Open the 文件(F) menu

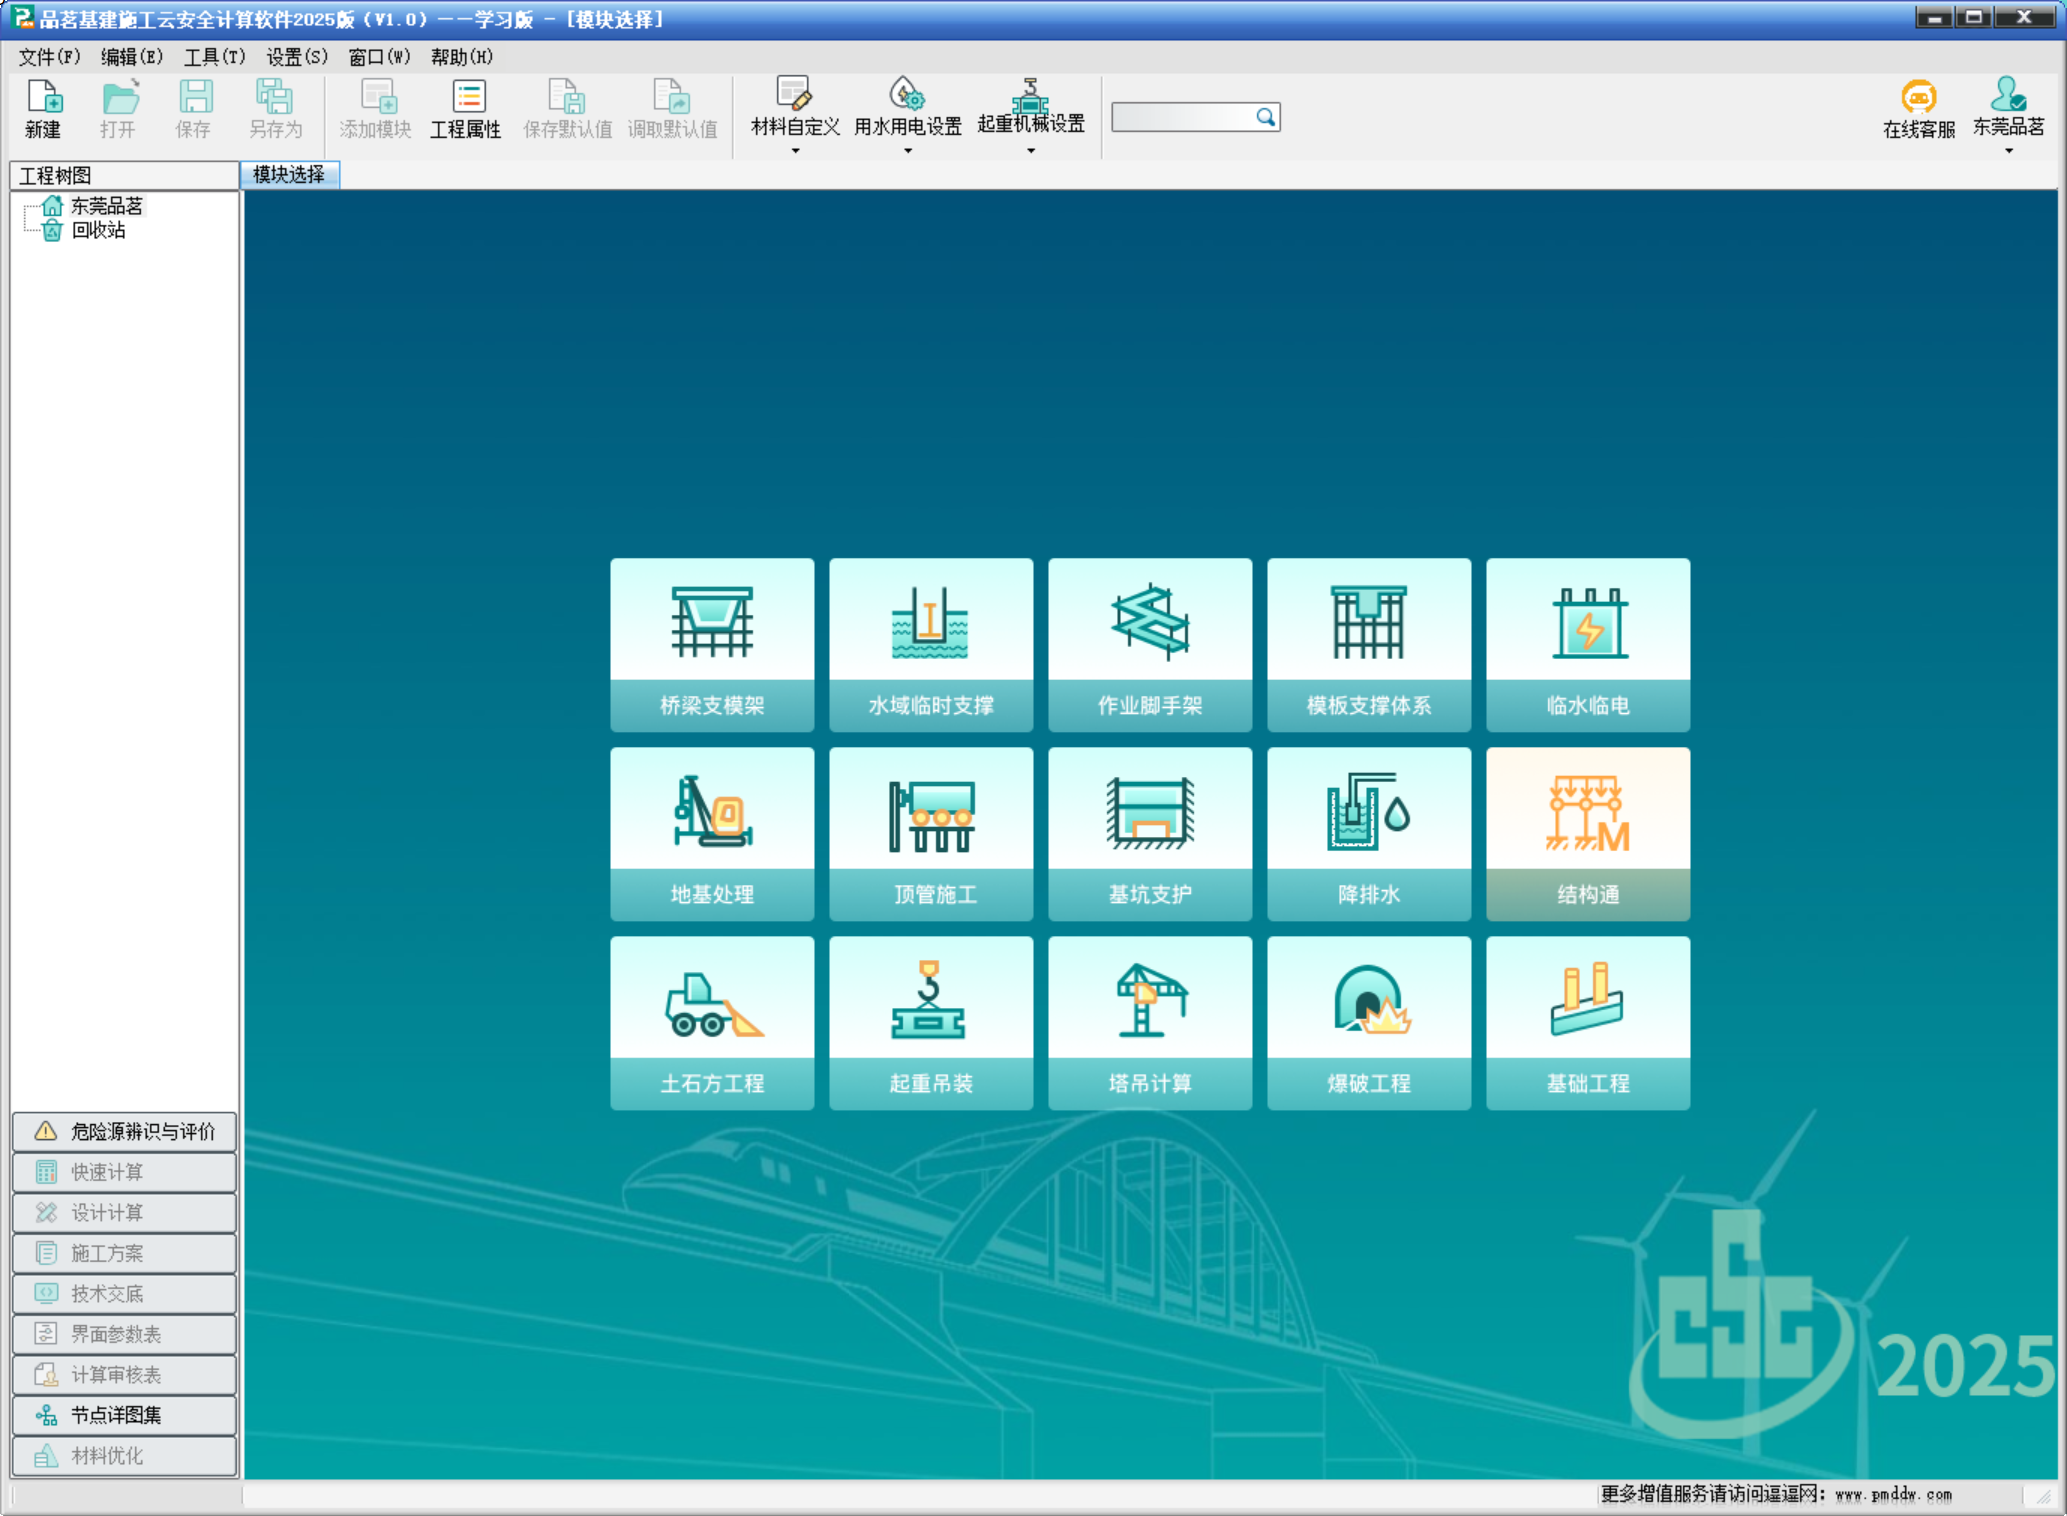pos(49,57)
